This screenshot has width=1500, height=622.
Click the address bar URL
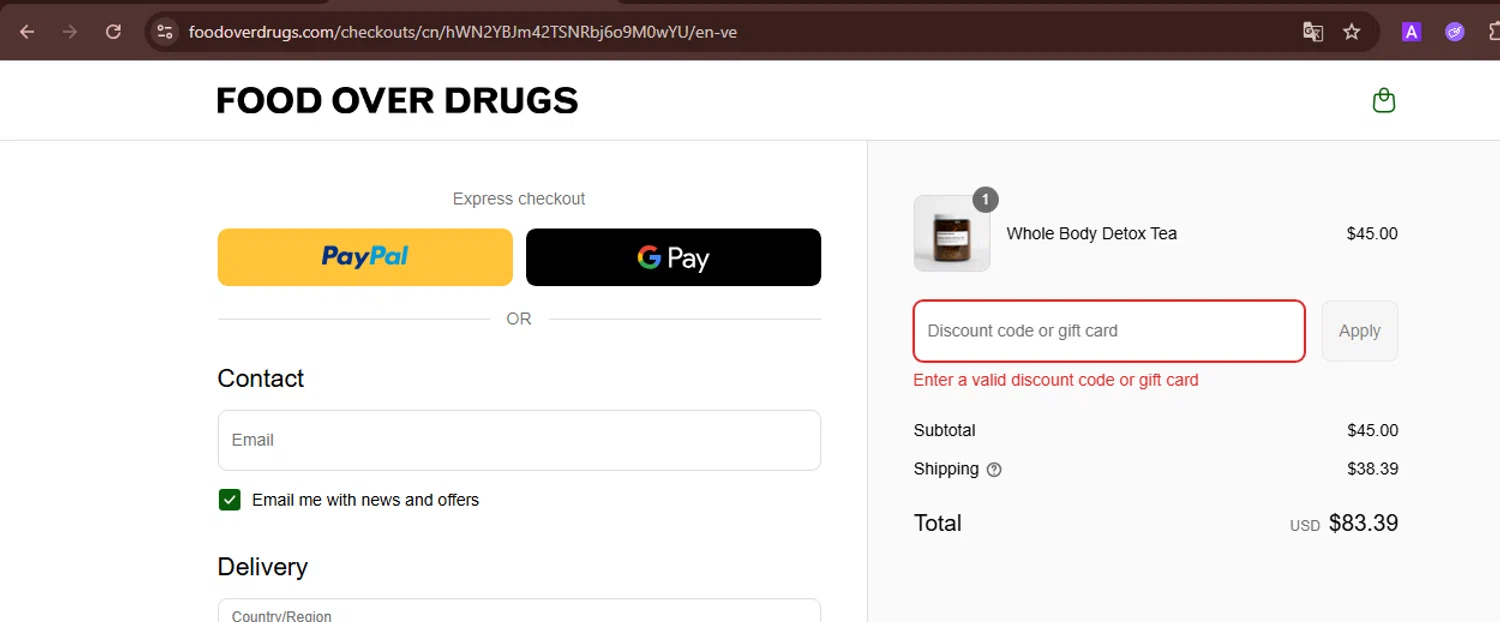point(463,32)
